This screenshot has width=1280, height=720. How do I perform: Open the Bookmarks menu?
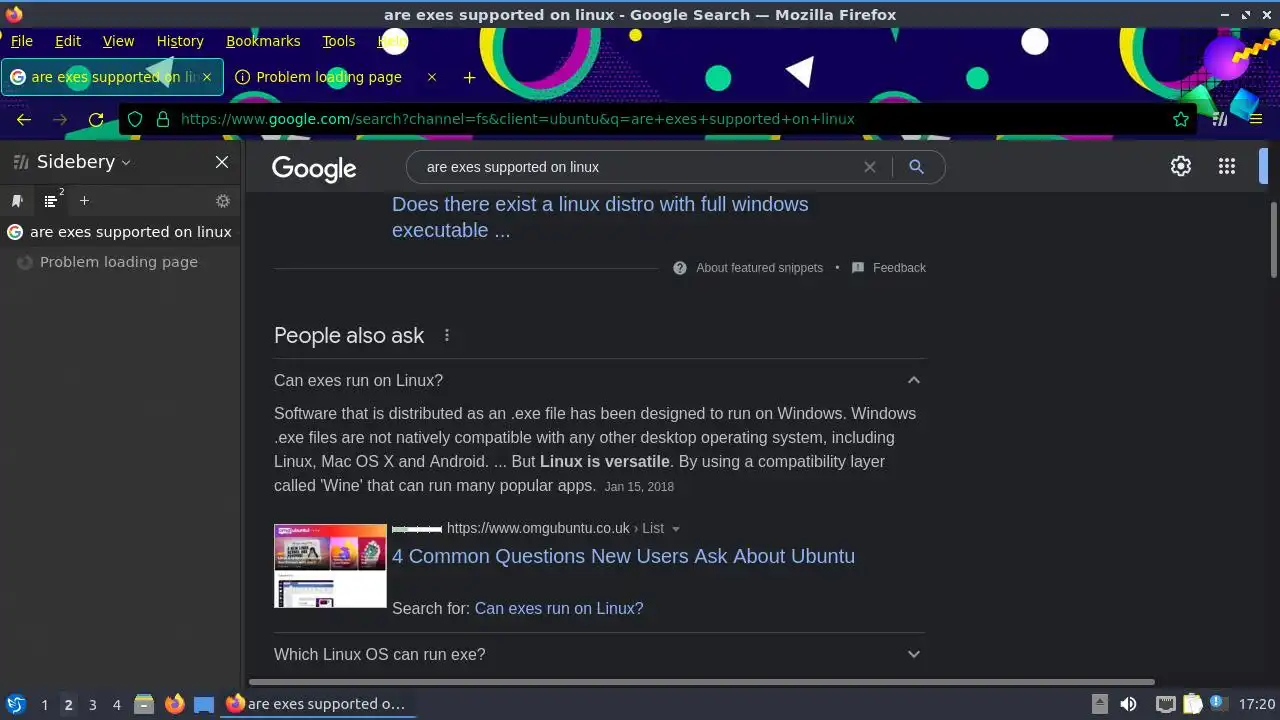click(x=263, y=41)
